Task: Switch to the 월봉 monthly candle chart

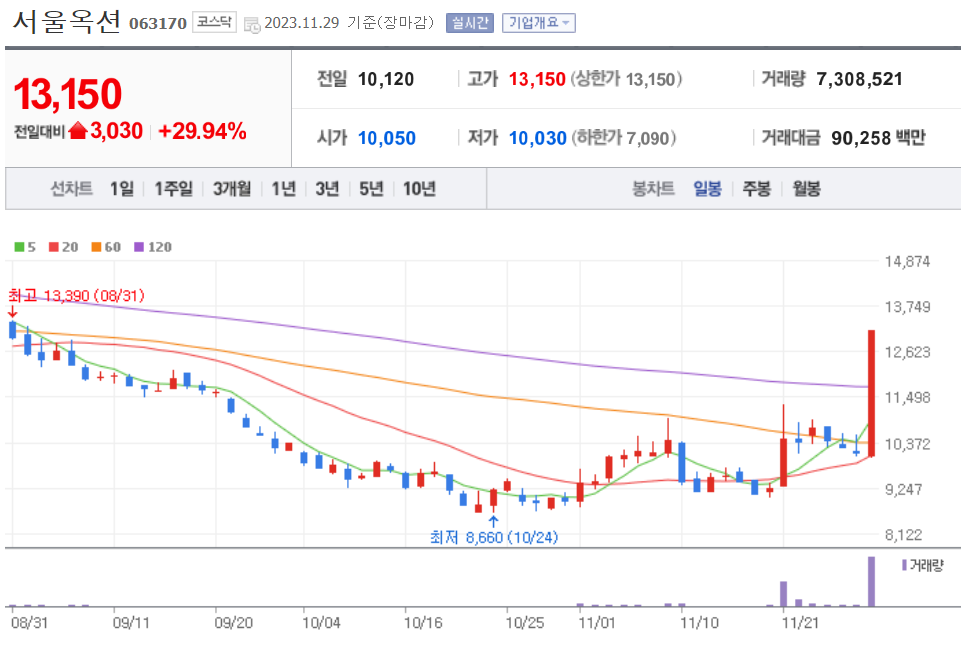Action: click(806, 188)
